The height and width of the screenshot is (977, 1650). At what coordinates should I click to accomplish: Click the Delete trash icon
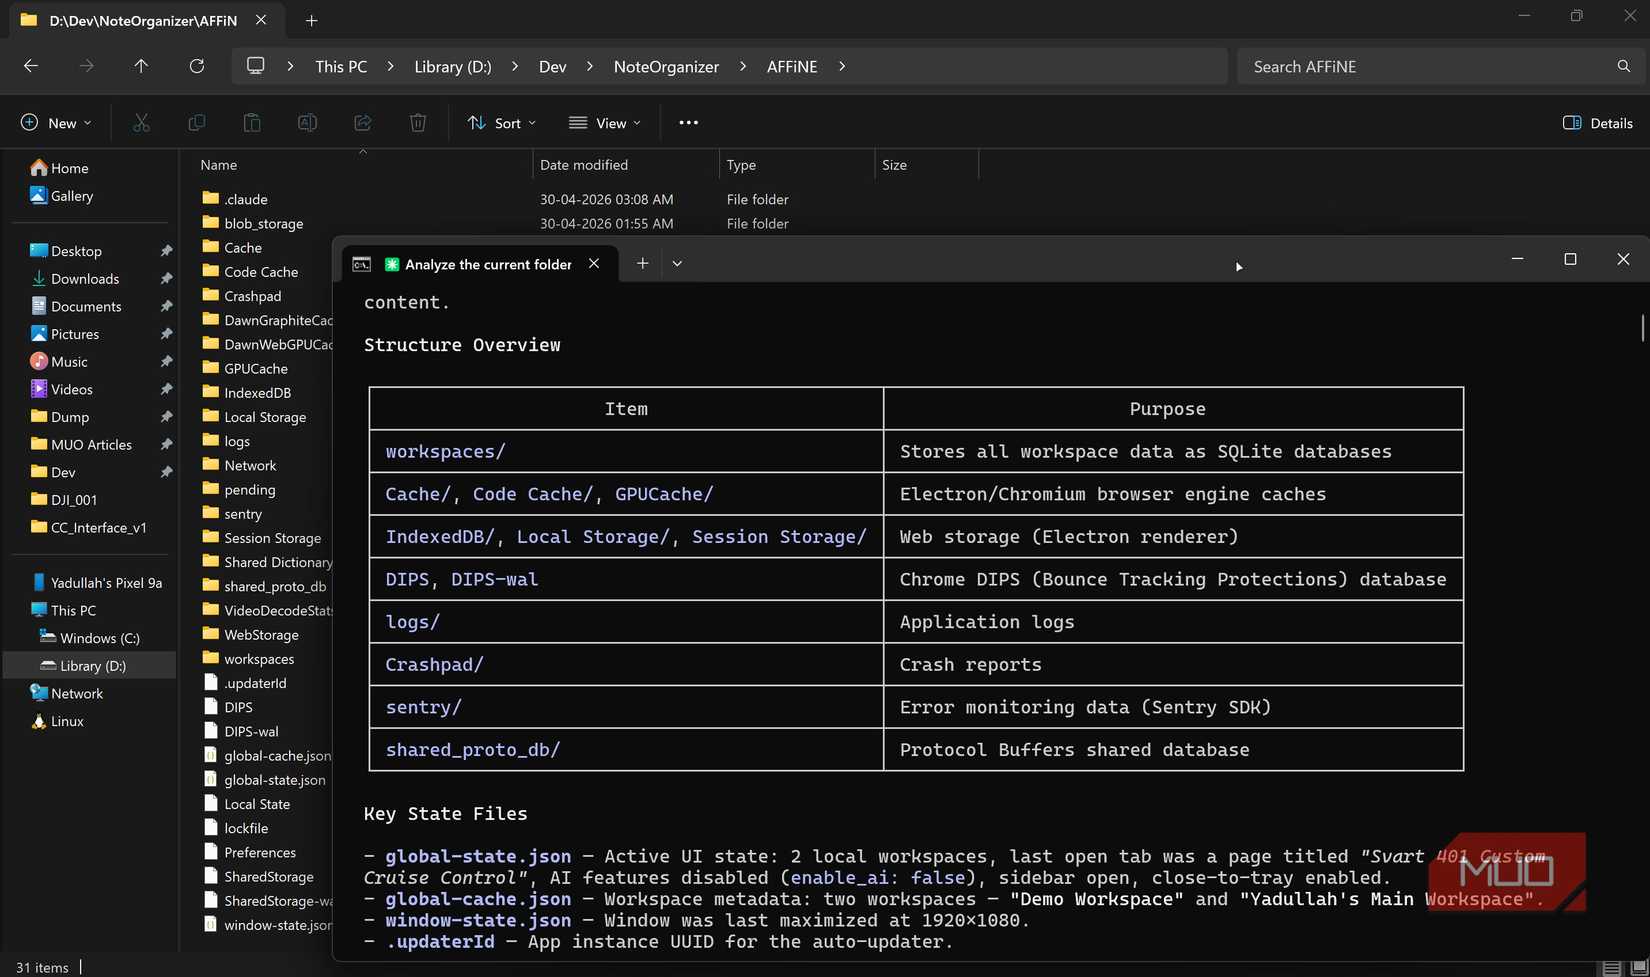(x=418, y=123)
